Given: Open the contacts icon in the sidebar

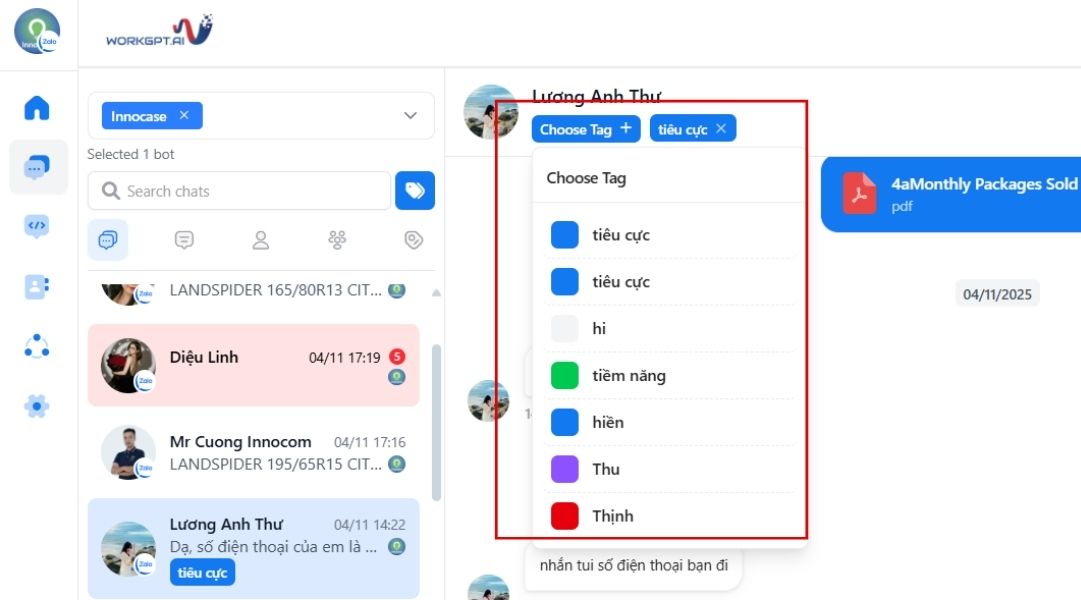Looking at the screenshot, I should pos(37,287).
